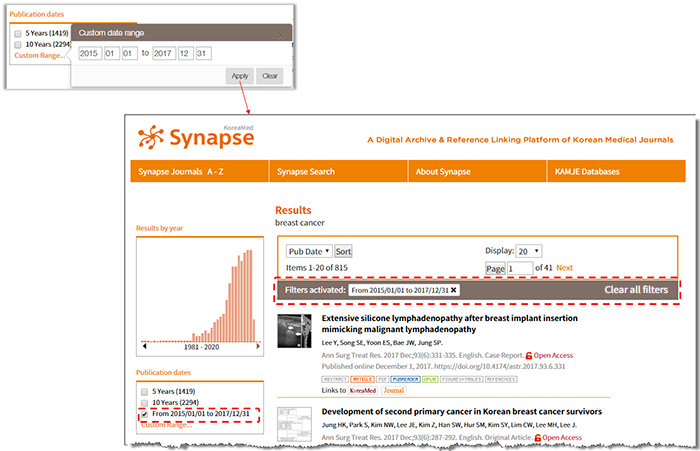Viewport: 700px width, 451px height.
Task: Open the ARTICLE badge of first result
Action: point(362,379)
